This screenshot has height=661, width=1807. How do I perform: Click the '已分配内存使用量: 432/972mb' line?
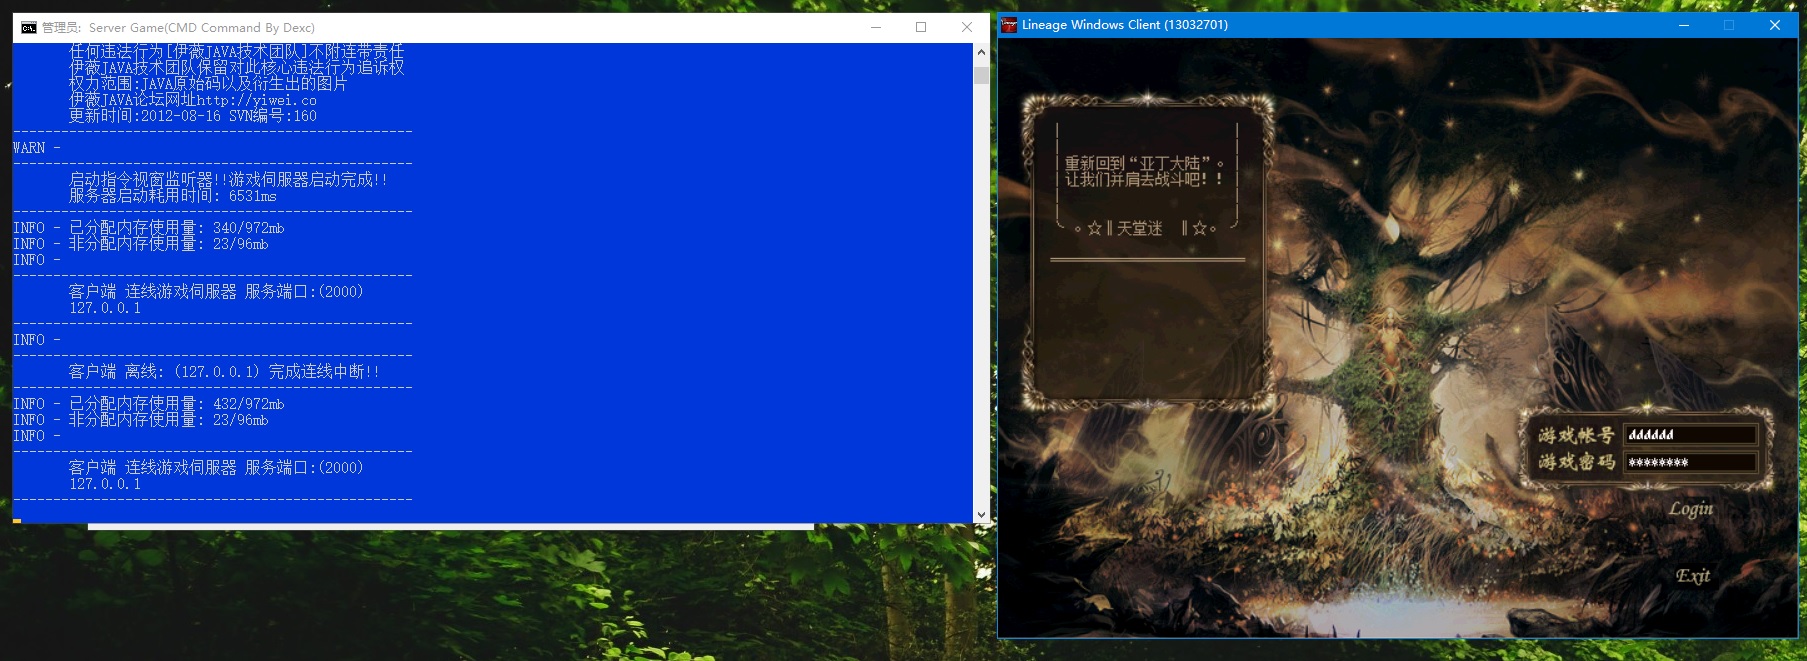point(177,404)
